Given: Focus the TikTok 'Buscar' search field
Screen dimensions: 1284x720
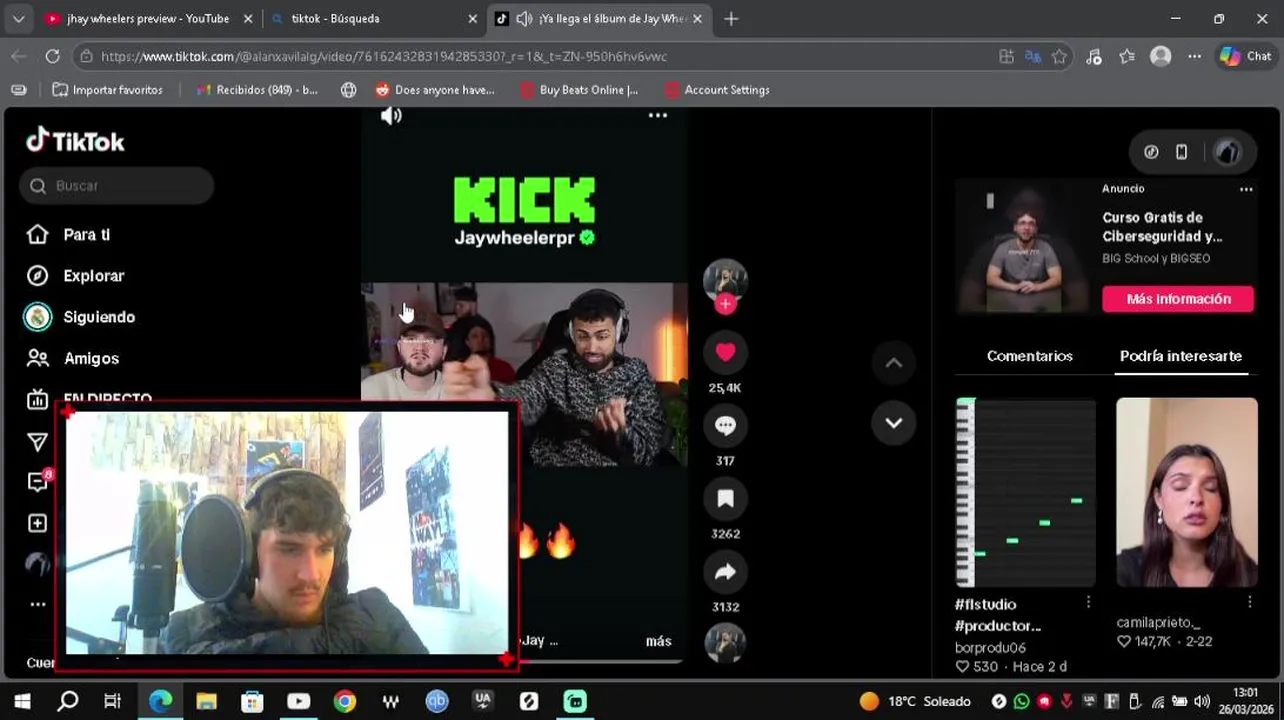Looking at the screenshot, I should click(x=117, y=186).
